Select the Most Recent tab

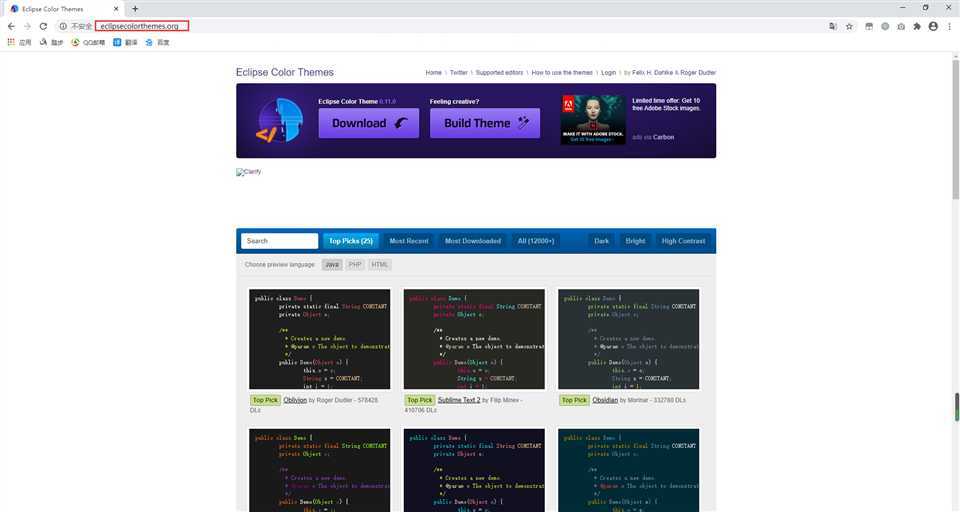point(409,241)
